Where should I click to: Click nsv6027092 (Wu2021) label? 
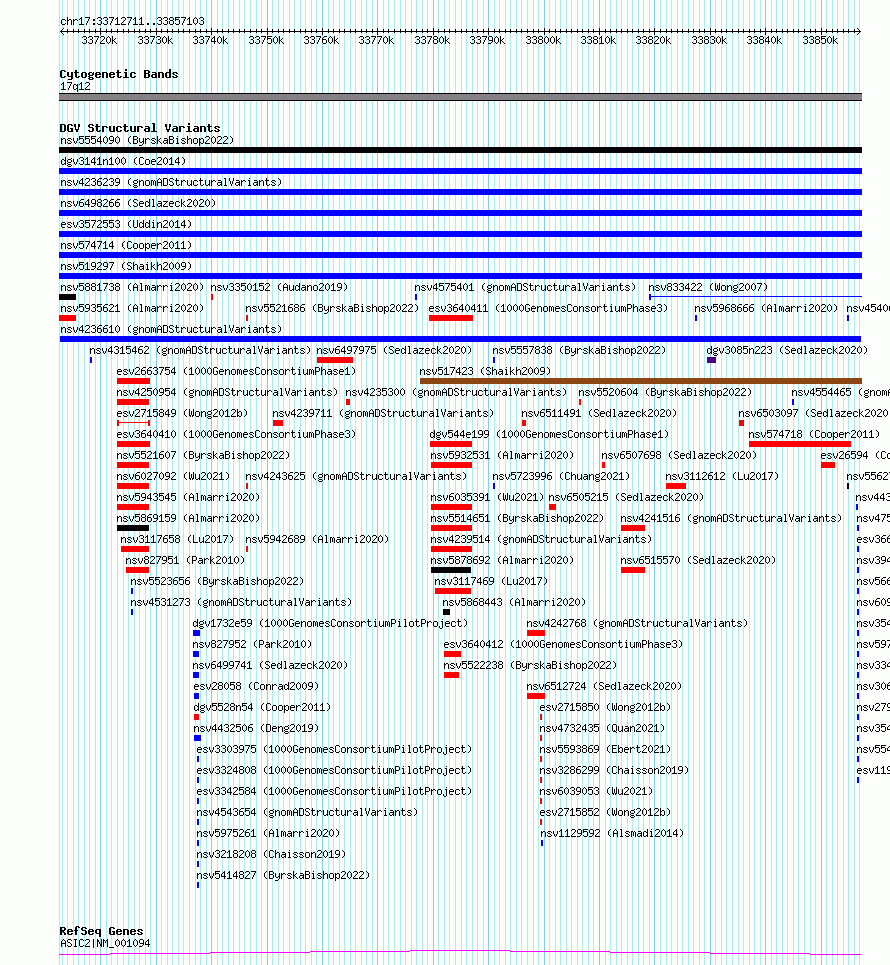pyautogui.click(x=173, y=476)
